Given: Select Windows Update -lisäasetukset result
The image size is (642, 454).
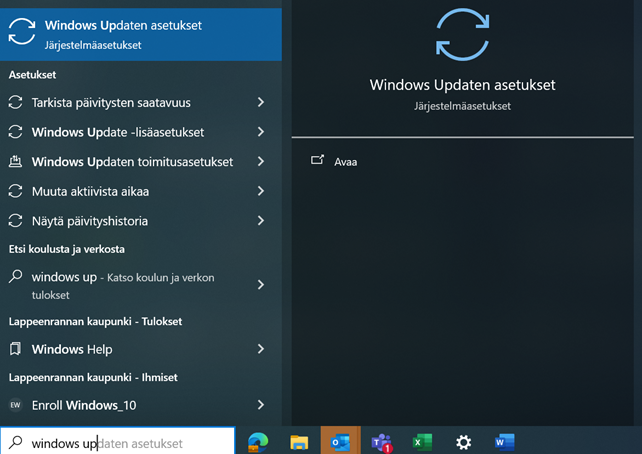Looking at the screenshot, I should pyautogui.click(x=140, y=132).
